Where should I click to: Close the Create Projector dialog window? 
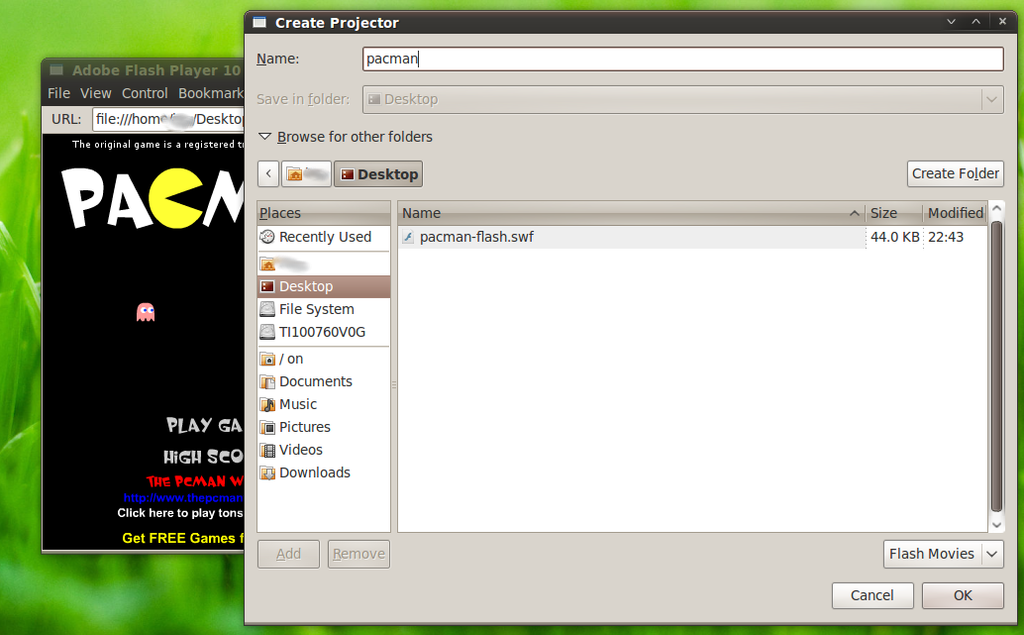tap(1002, 22)
